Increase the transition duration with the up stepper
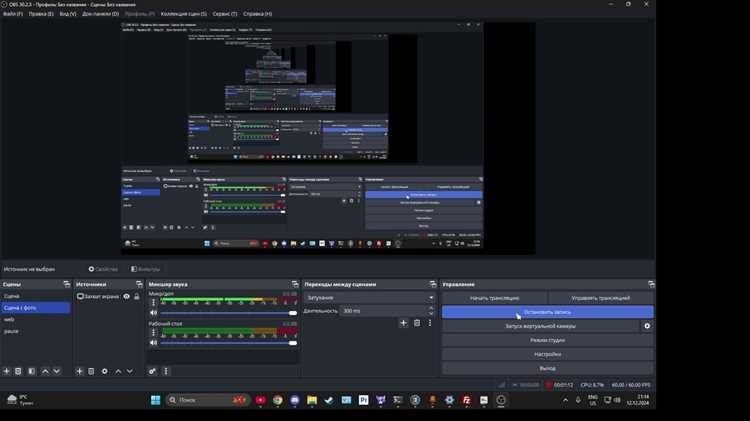Screen dimensions: 750x421 [431, 309]
